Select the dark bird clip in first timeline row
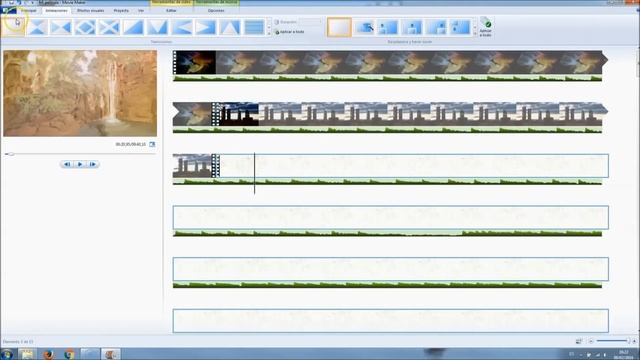The width and height of the screenshot is (640, 360). click(x=194, y=62)
